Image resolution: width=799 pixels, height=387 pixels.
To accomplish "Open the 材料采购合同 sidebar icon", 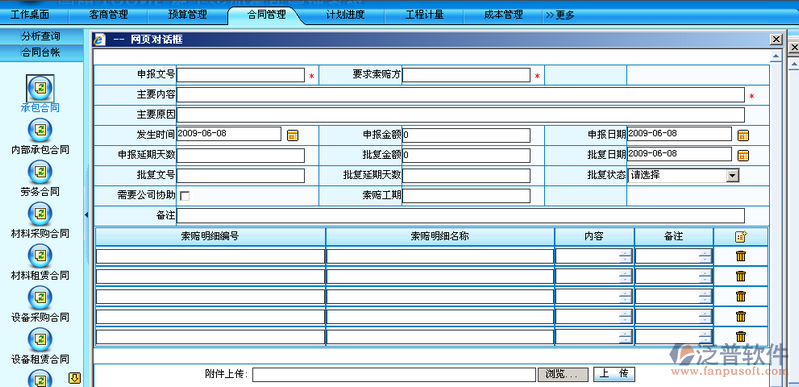I will pyautogui.click(x=40, y=214).
